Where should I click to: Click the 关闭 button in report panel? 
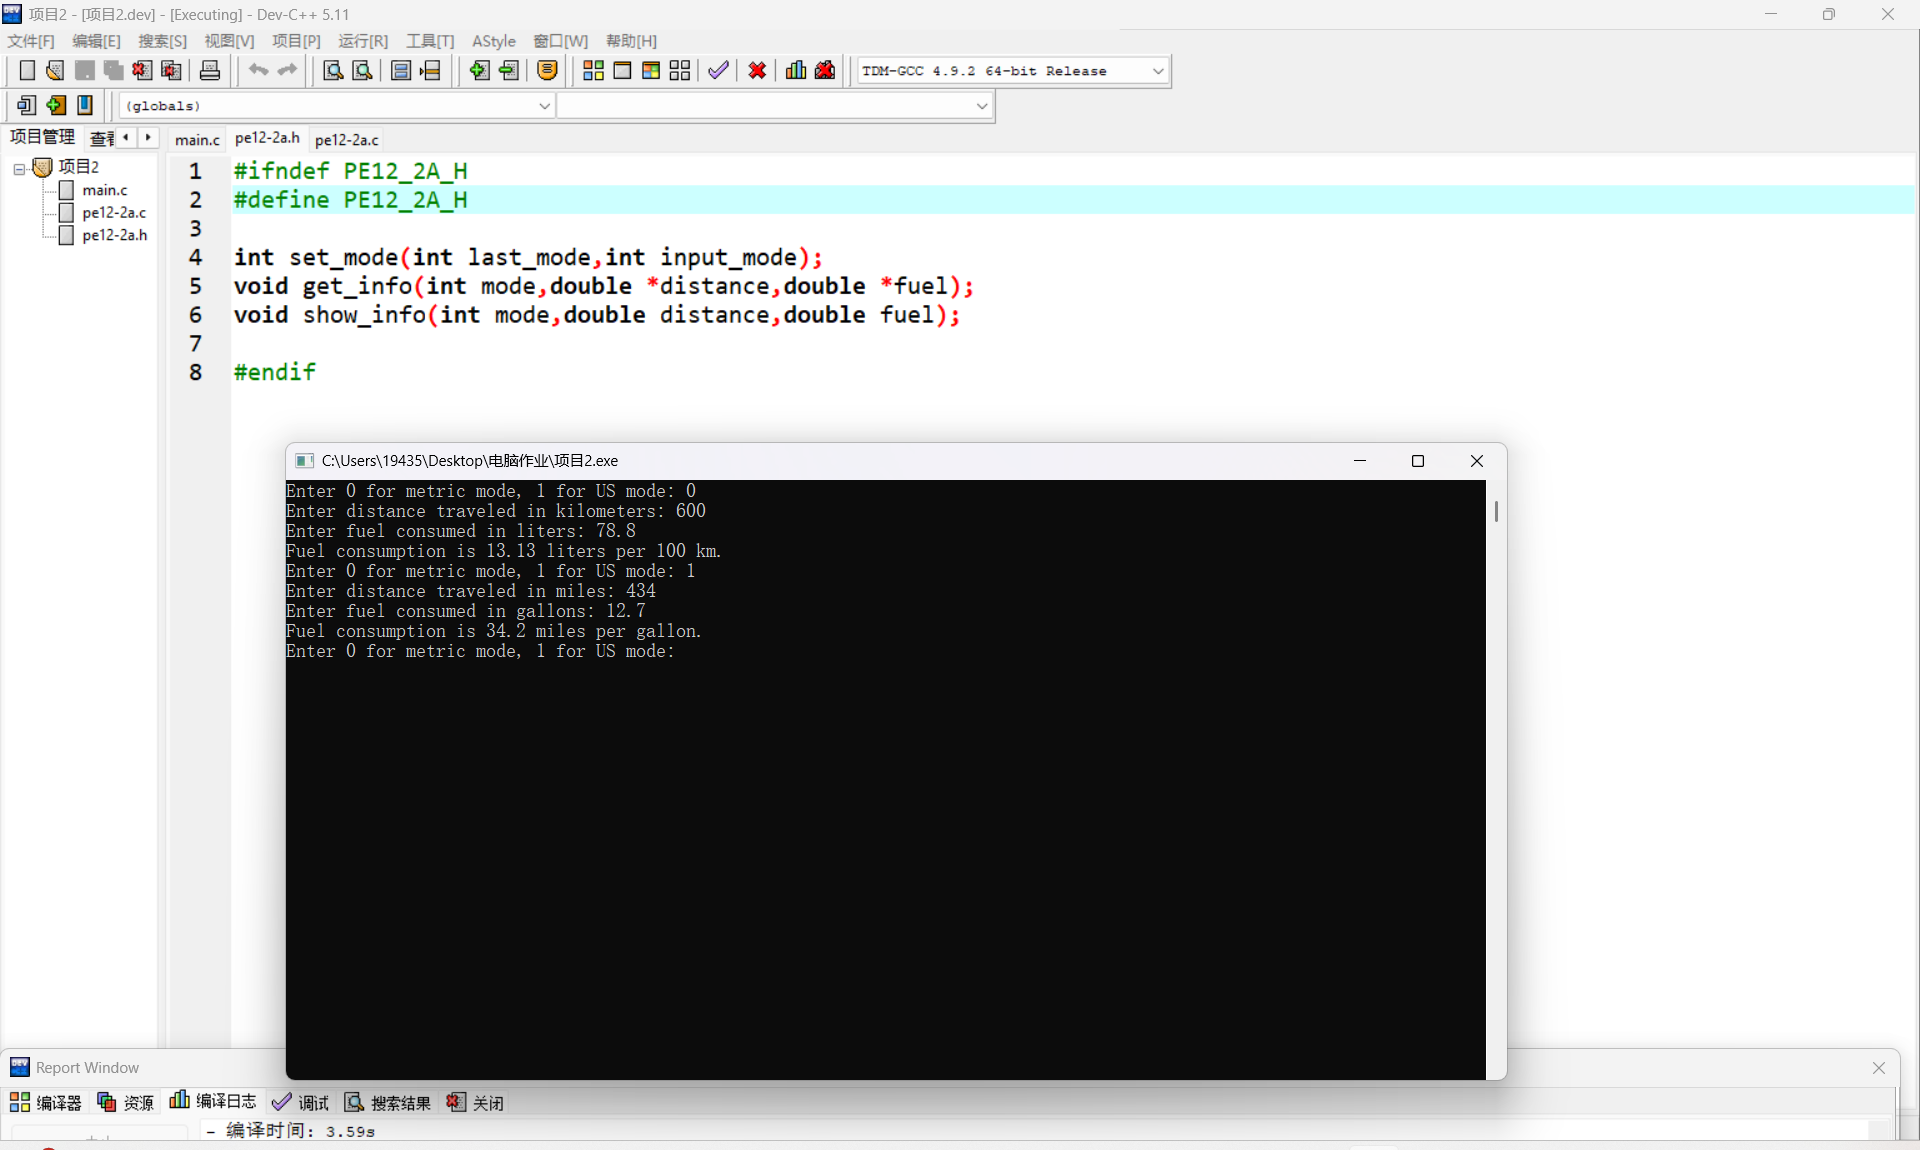point(475,1102)
